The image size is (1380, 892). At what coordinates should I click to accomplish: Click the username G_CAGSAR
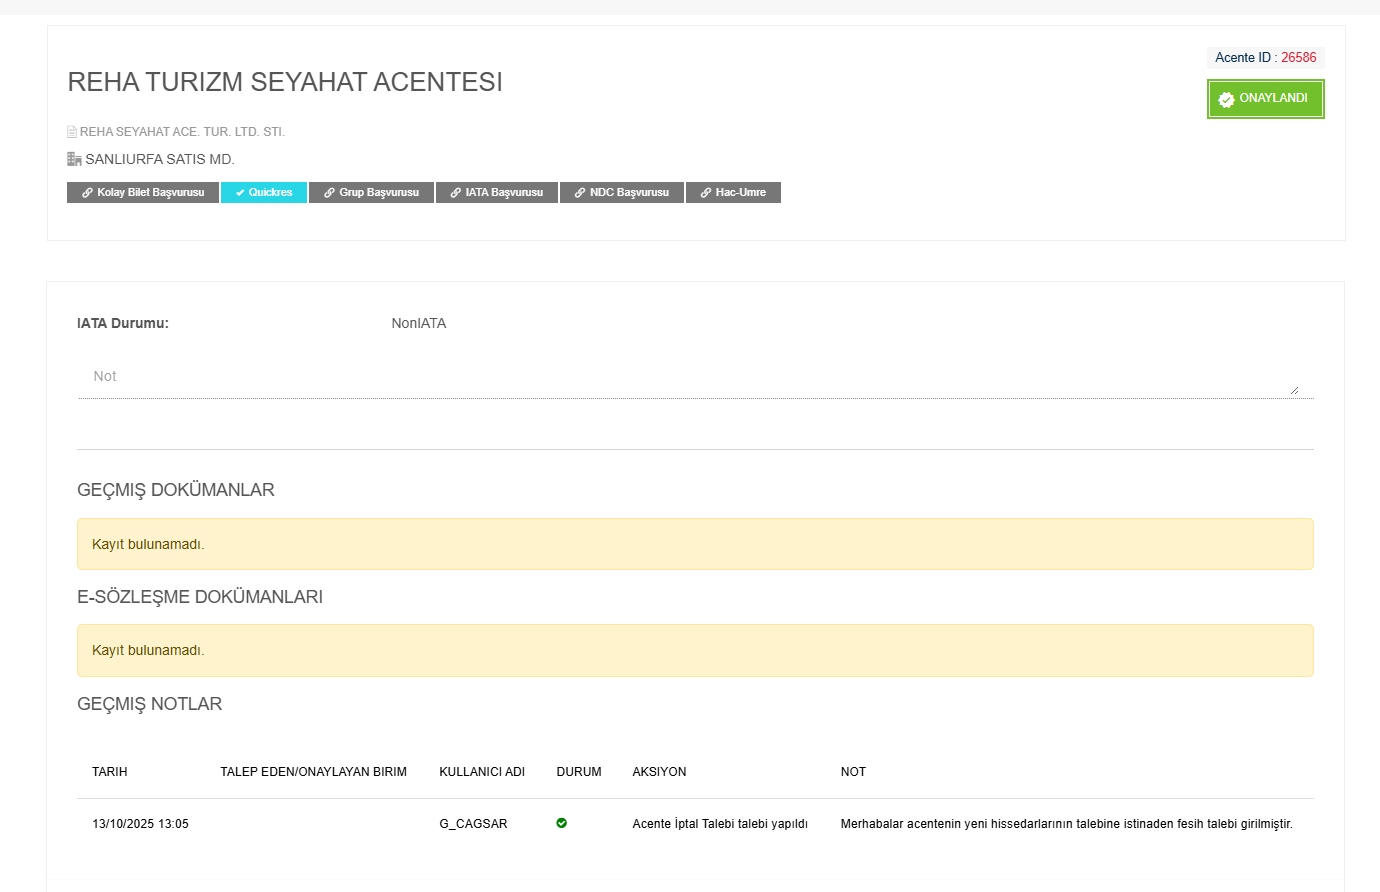pos(473,824)
